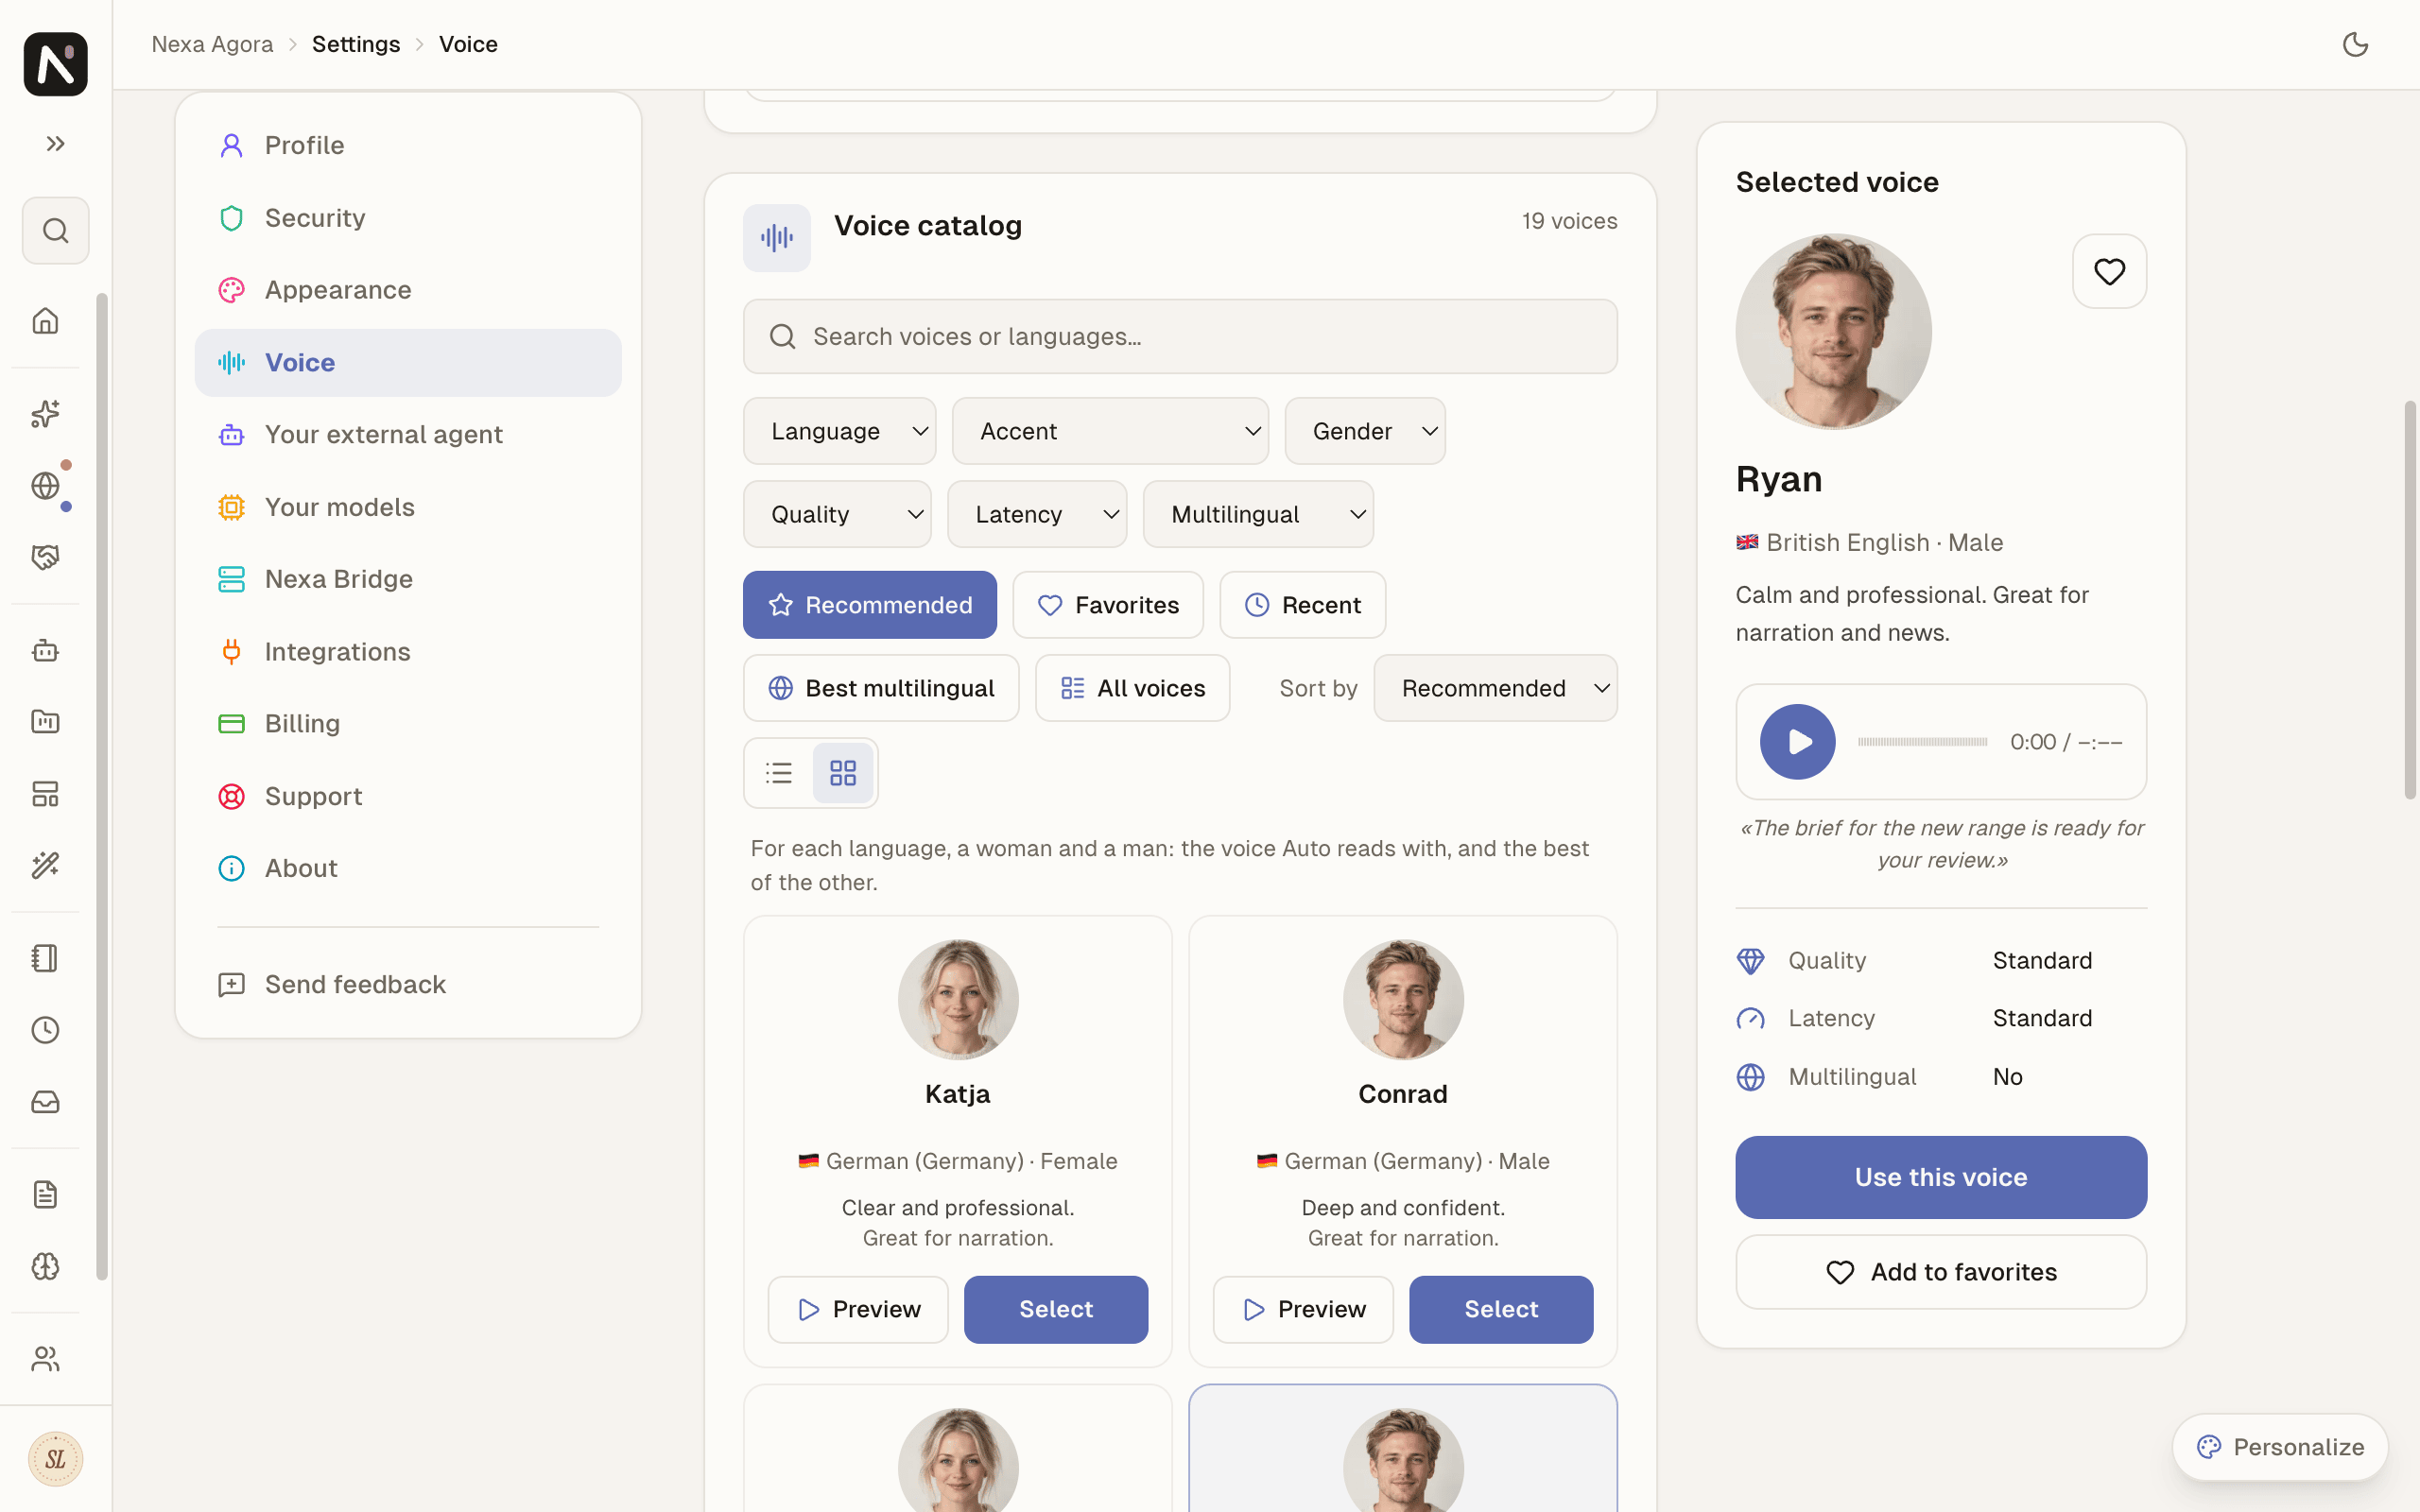Open the Personalize button
This screenshot has height=1512, width=2420.
tap(2280, 1447)
